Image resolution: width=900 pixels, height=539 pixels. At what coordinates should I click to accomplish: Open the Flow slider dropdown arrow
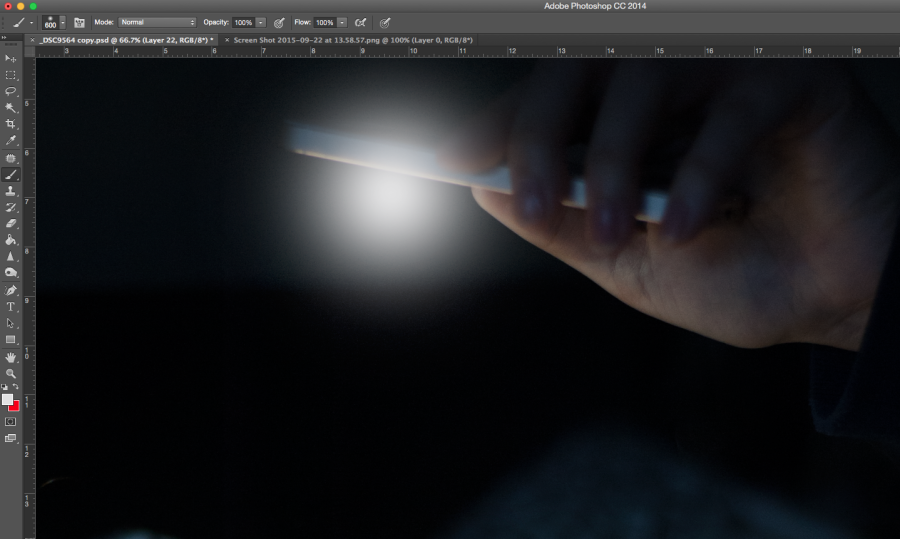342,22
